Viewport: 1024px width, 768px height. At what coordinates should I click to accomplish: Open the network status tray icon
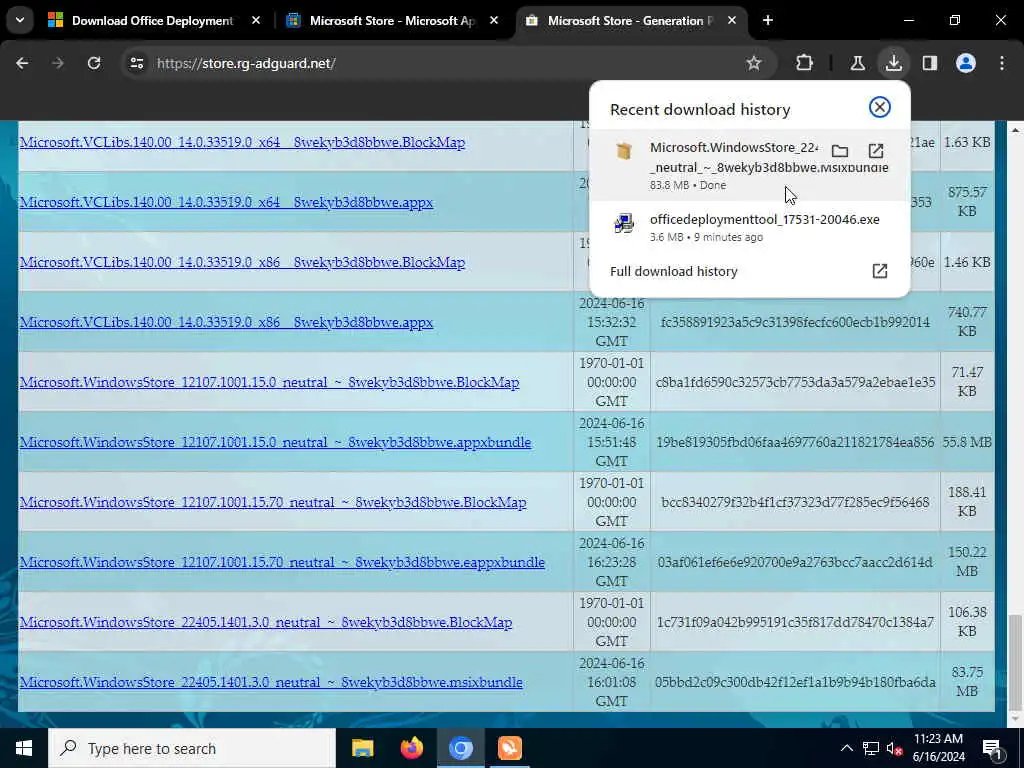tap(871, 748)
